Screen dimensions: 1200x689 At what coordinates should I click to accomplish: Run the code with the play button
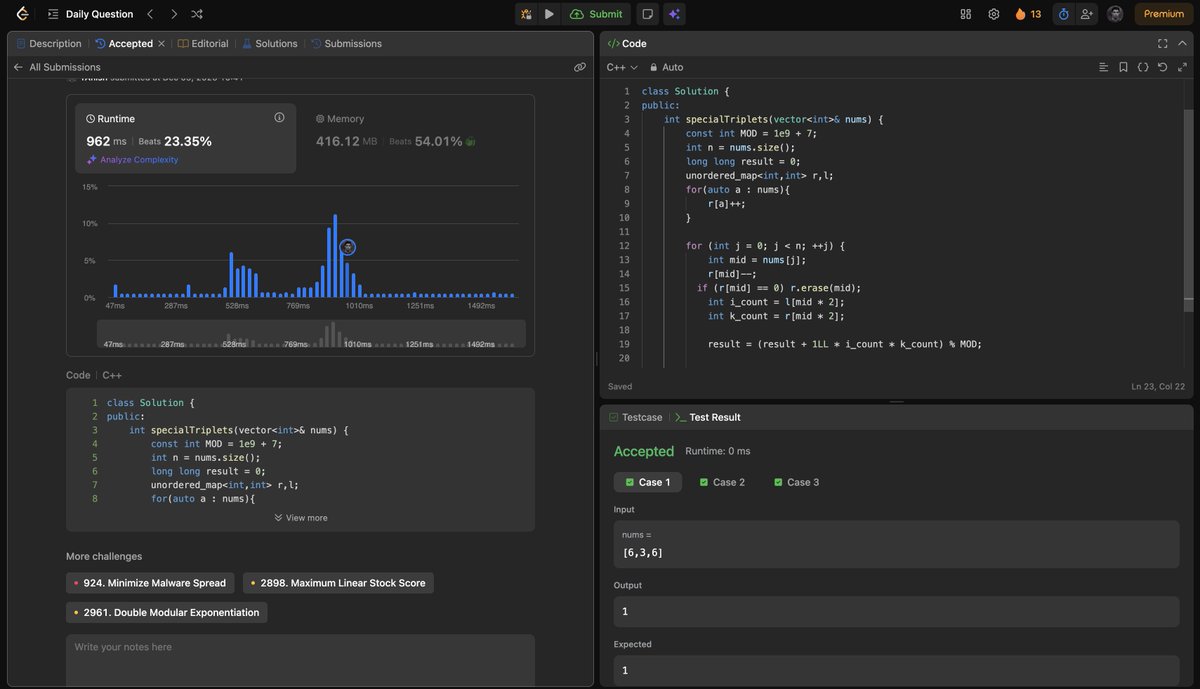pos(549,14)
